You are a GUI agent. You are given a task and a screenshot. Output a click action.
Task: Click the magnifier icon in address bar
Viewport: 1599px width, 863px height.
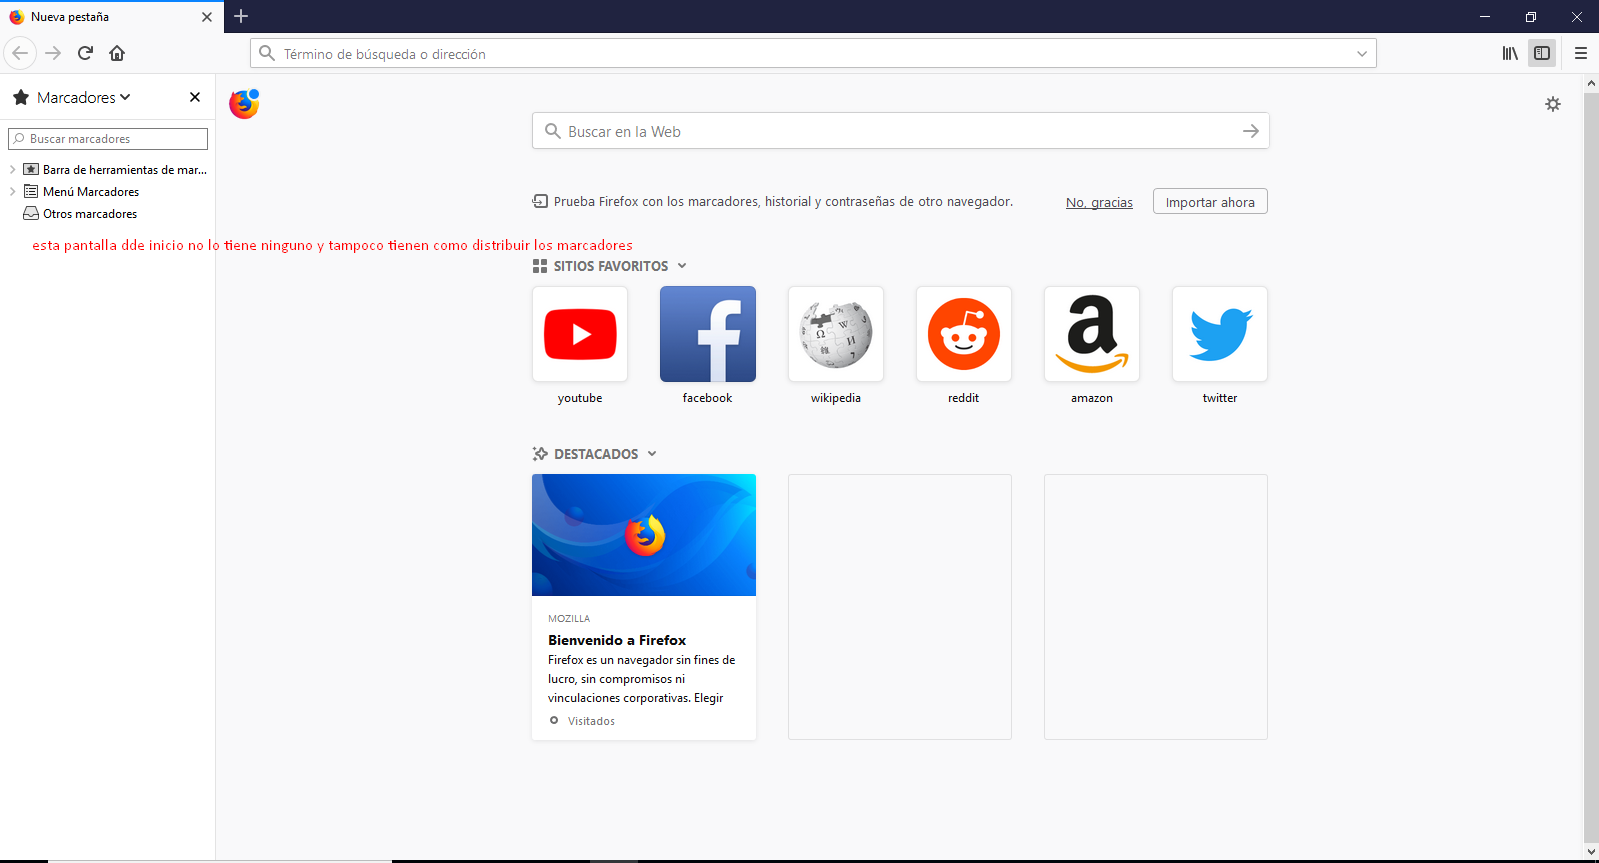[x=266, y=53]
